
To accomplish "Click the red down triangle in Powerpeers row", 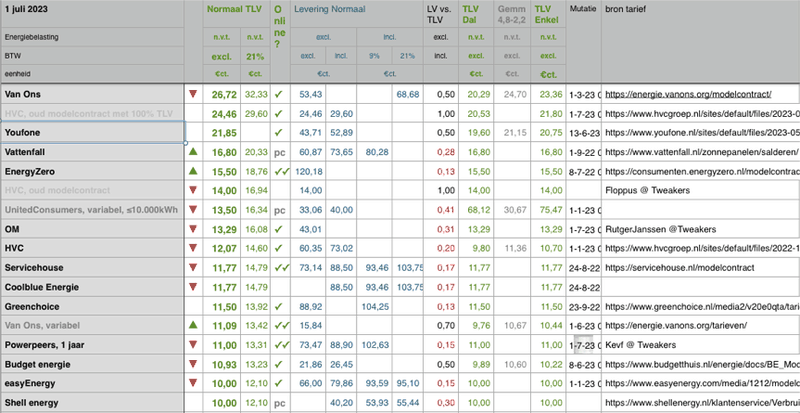I will [x=193, y=345].
